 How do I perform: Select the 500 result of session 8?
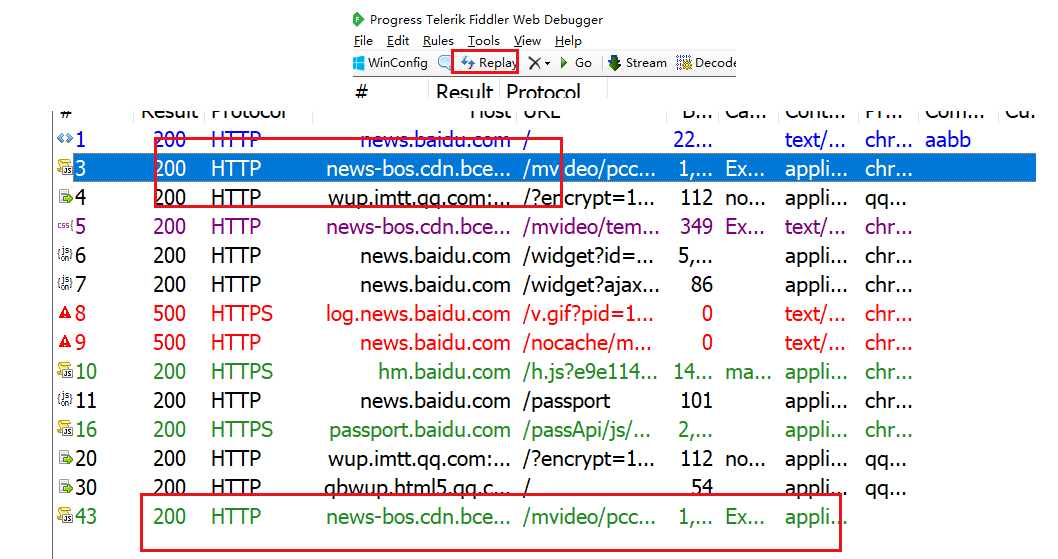tap(169, 314)
